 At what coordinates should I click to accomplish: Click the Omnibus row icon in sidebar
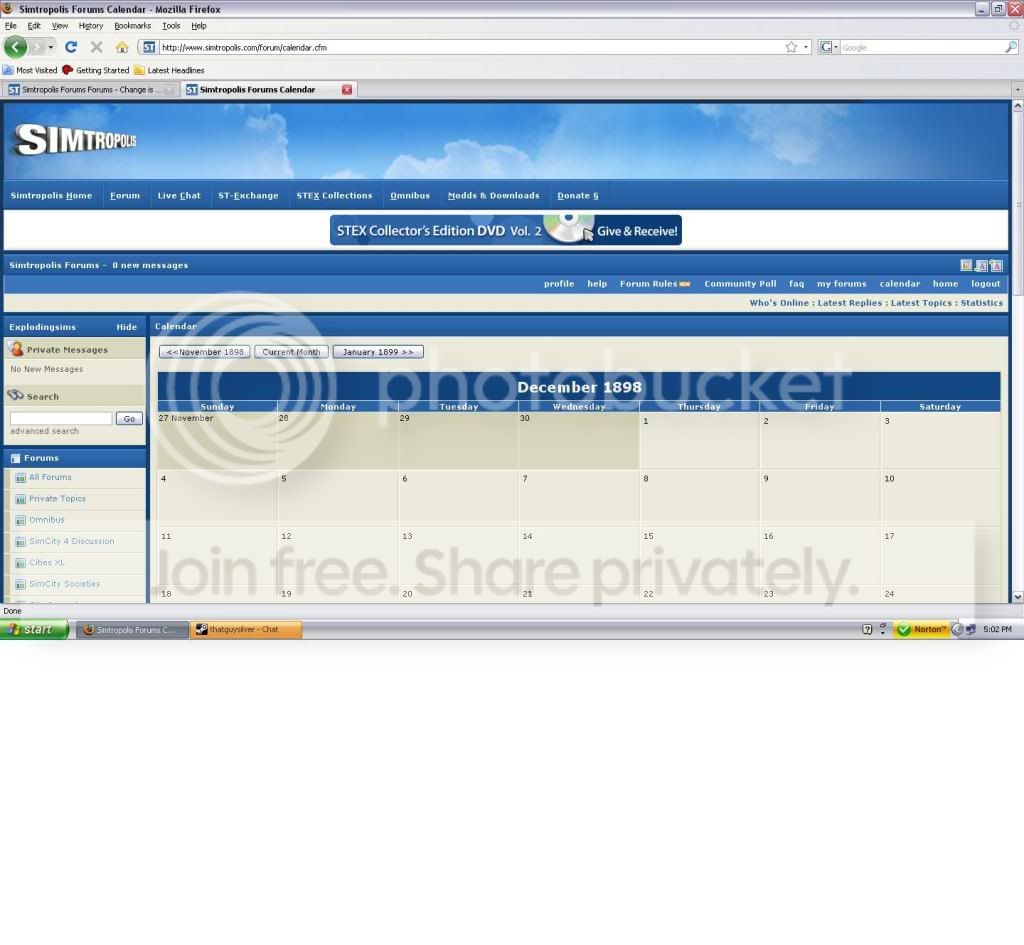[x=20, y=521]
